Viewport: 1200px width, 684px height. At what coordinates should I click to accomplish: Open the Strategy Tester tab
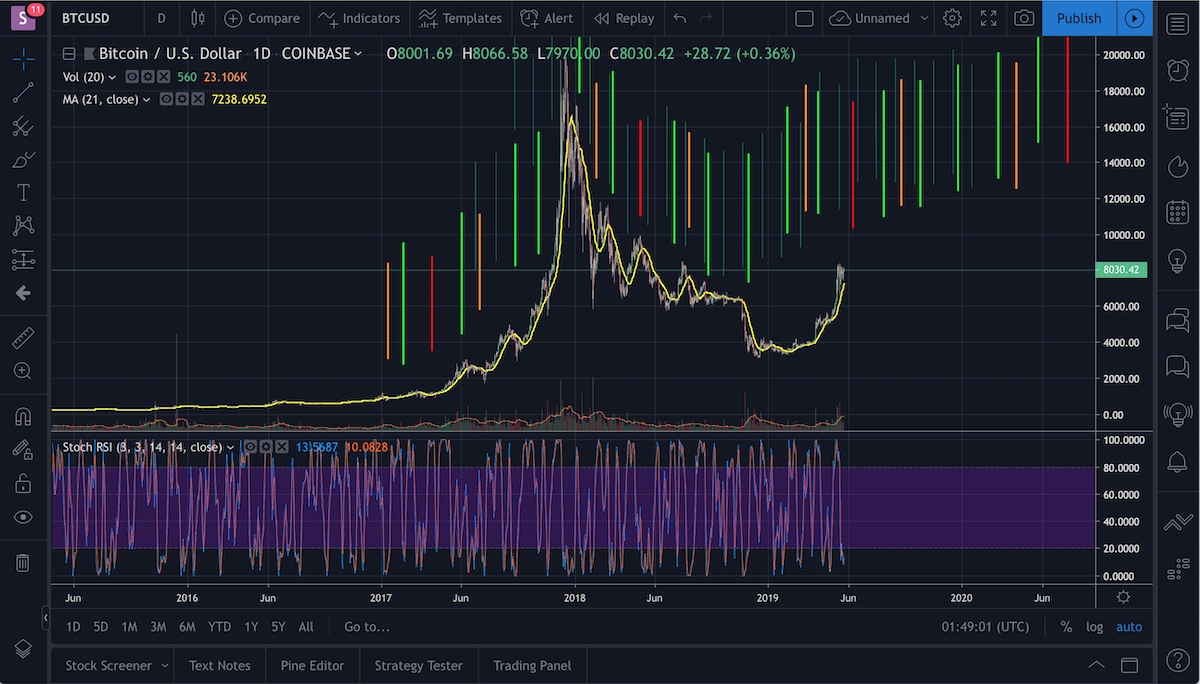418,665
